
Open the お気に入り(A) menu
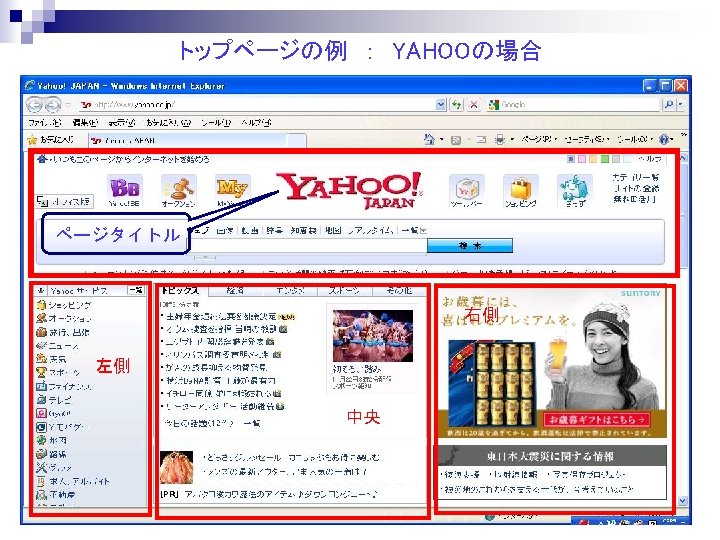point(169,123)
